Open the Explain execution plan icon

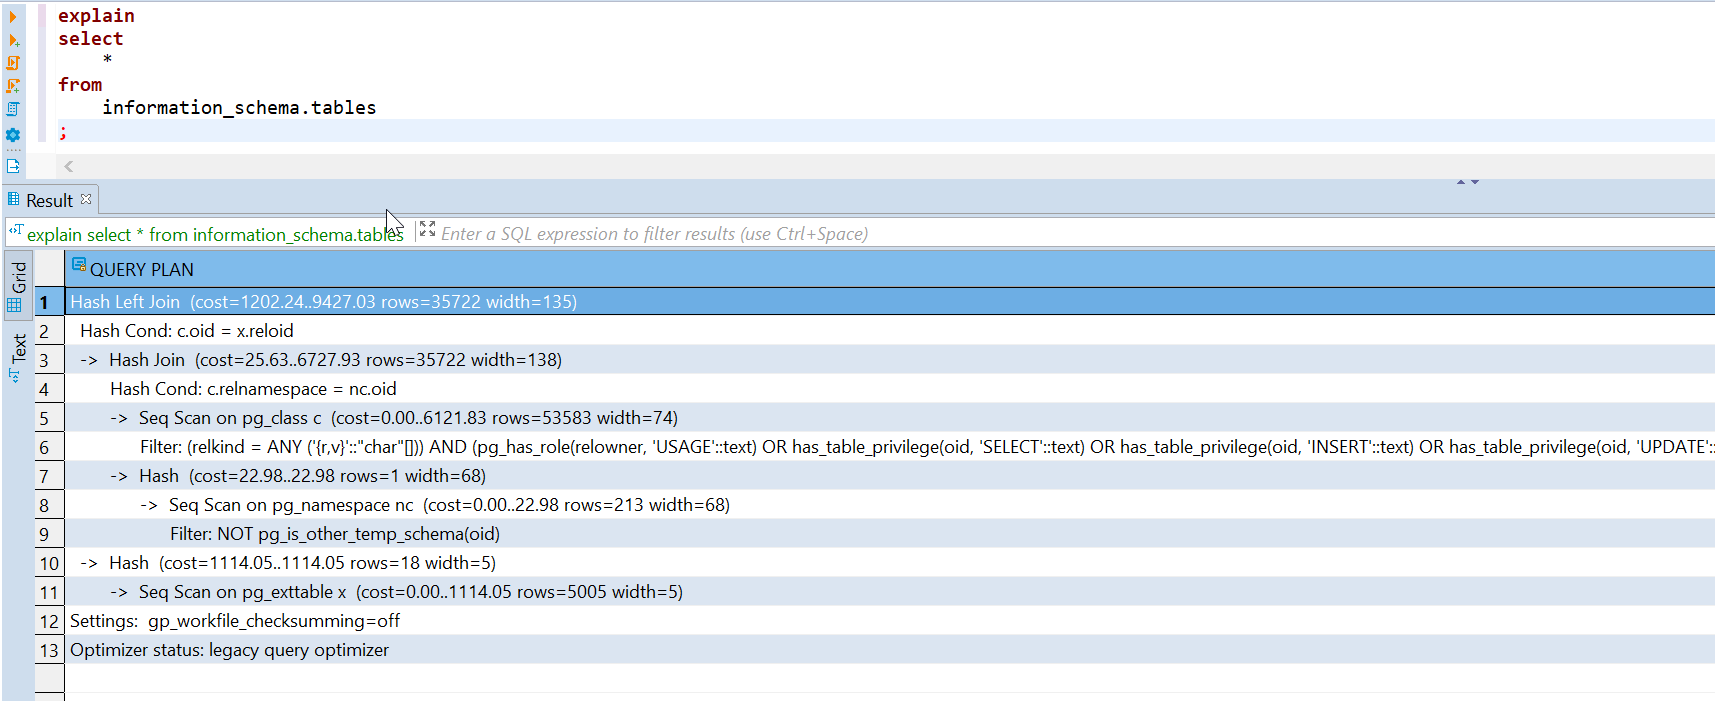pos(13,109)
